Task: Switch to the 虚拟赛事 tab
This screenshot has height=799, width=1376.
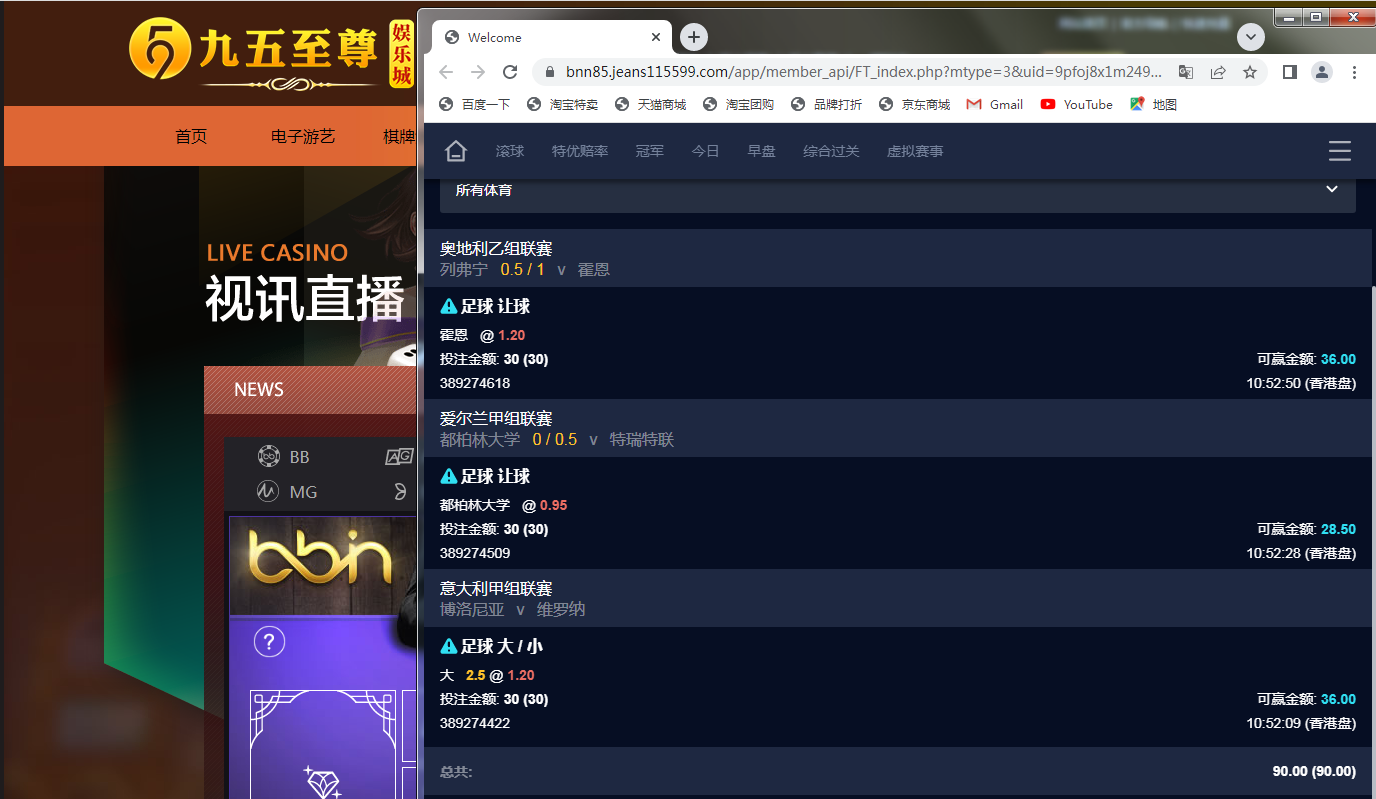Action: [915, 151]
